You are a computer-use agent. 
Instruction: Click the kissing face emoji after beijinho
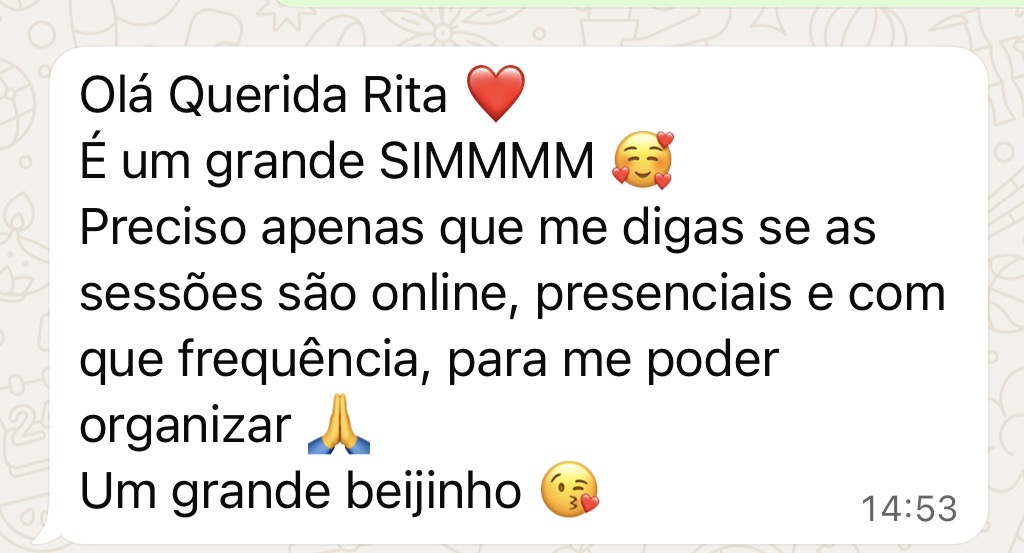[569, 489]
